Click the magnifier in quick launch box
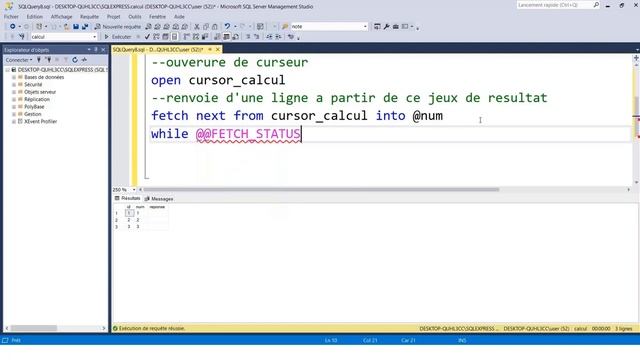The width and height of the screenshot is (640, 360). (596, 5)
